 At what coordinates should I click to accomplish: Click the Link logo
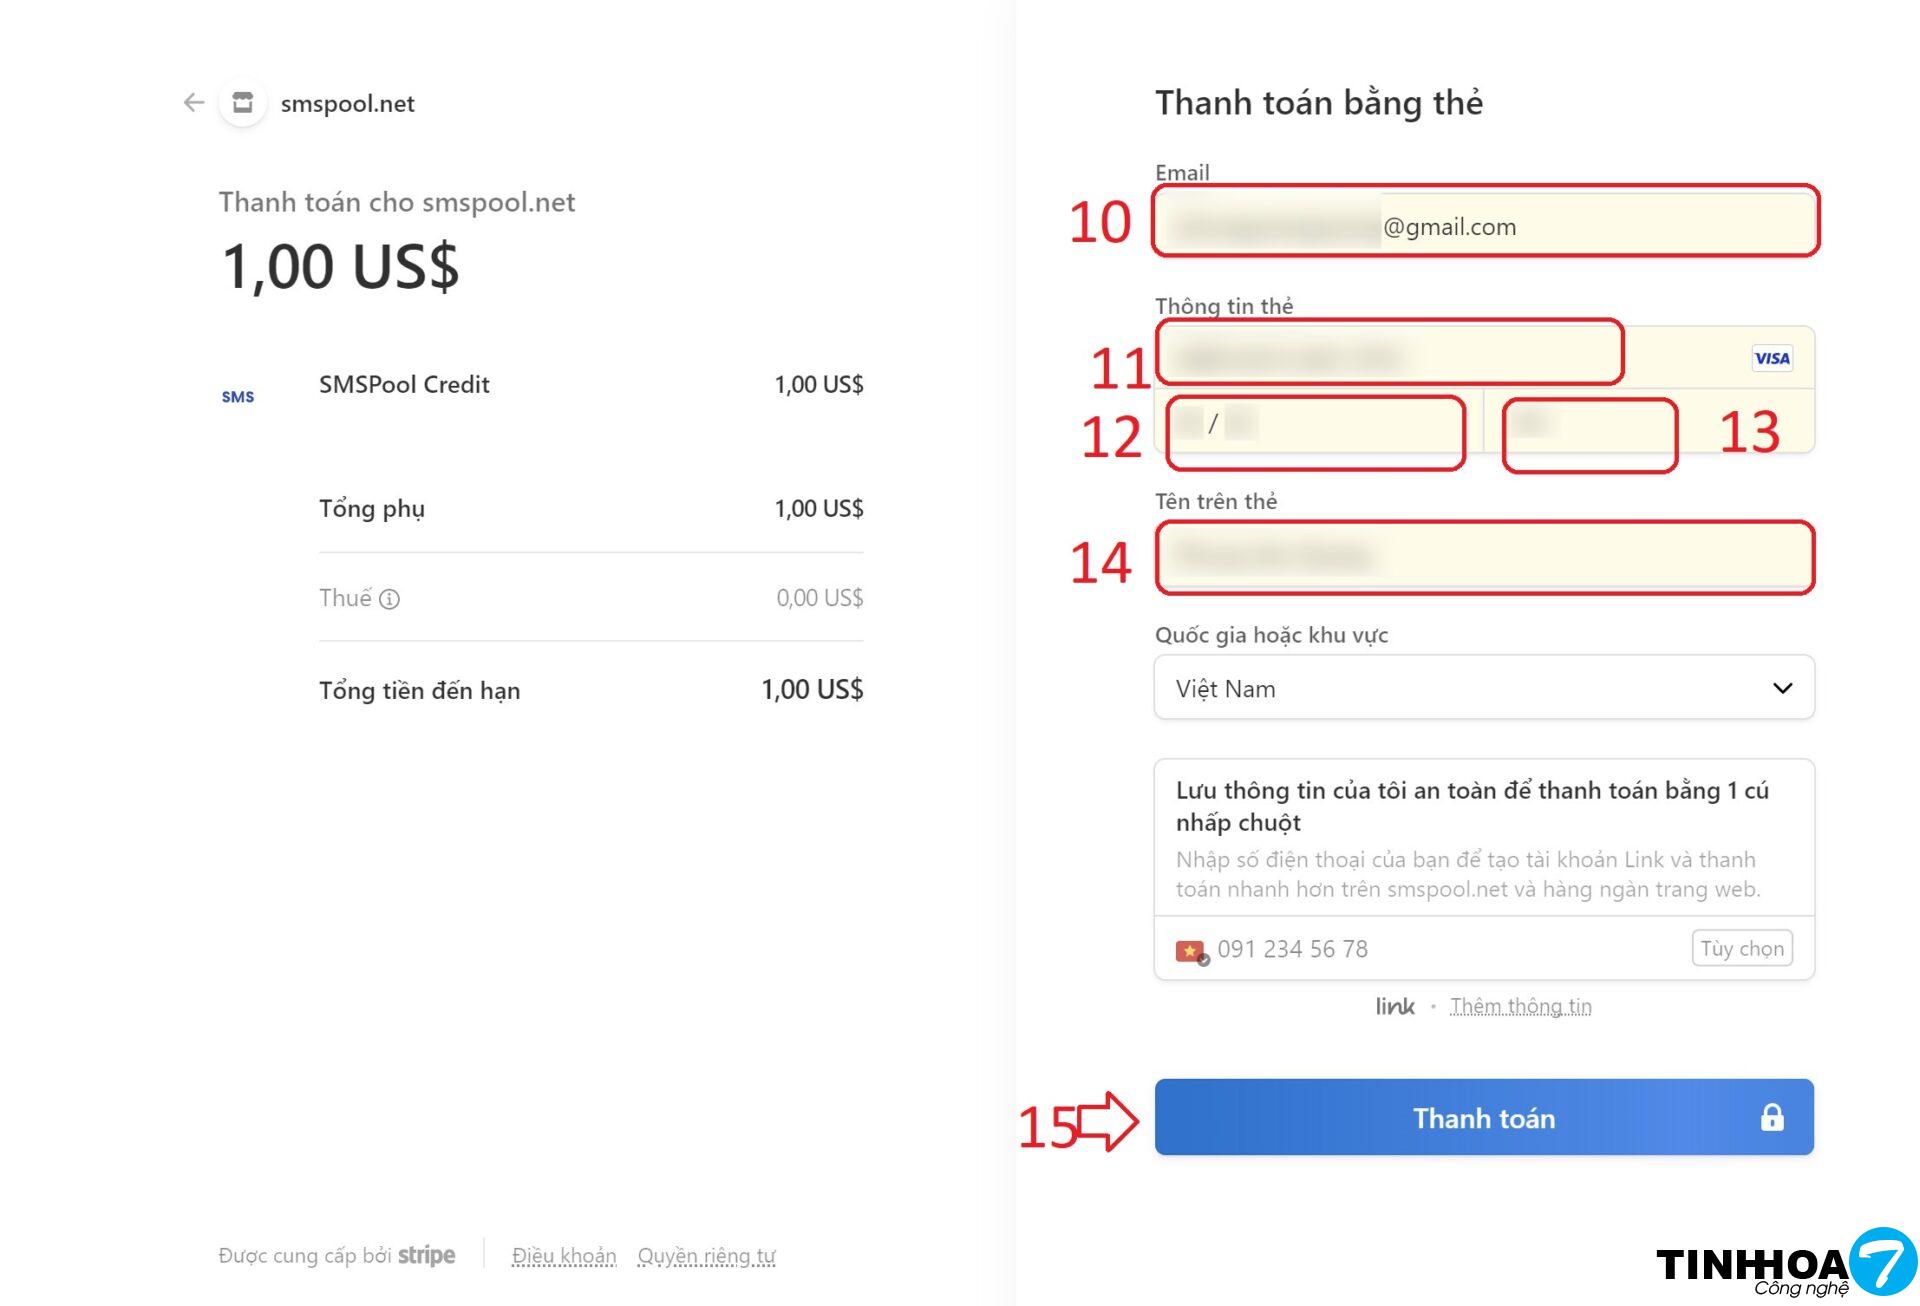1395,1007
